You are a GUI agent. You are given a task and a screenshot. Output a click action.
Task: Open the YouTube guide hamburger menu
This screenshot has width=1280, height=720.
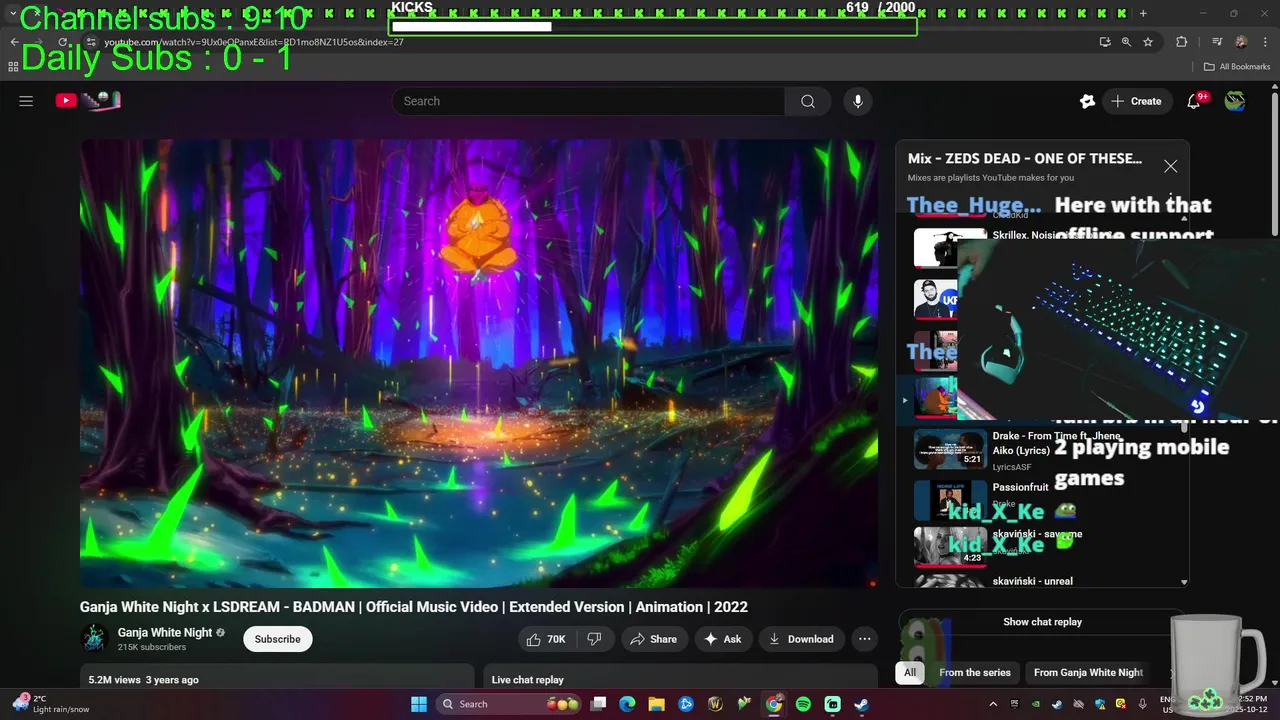click(26, 101)
